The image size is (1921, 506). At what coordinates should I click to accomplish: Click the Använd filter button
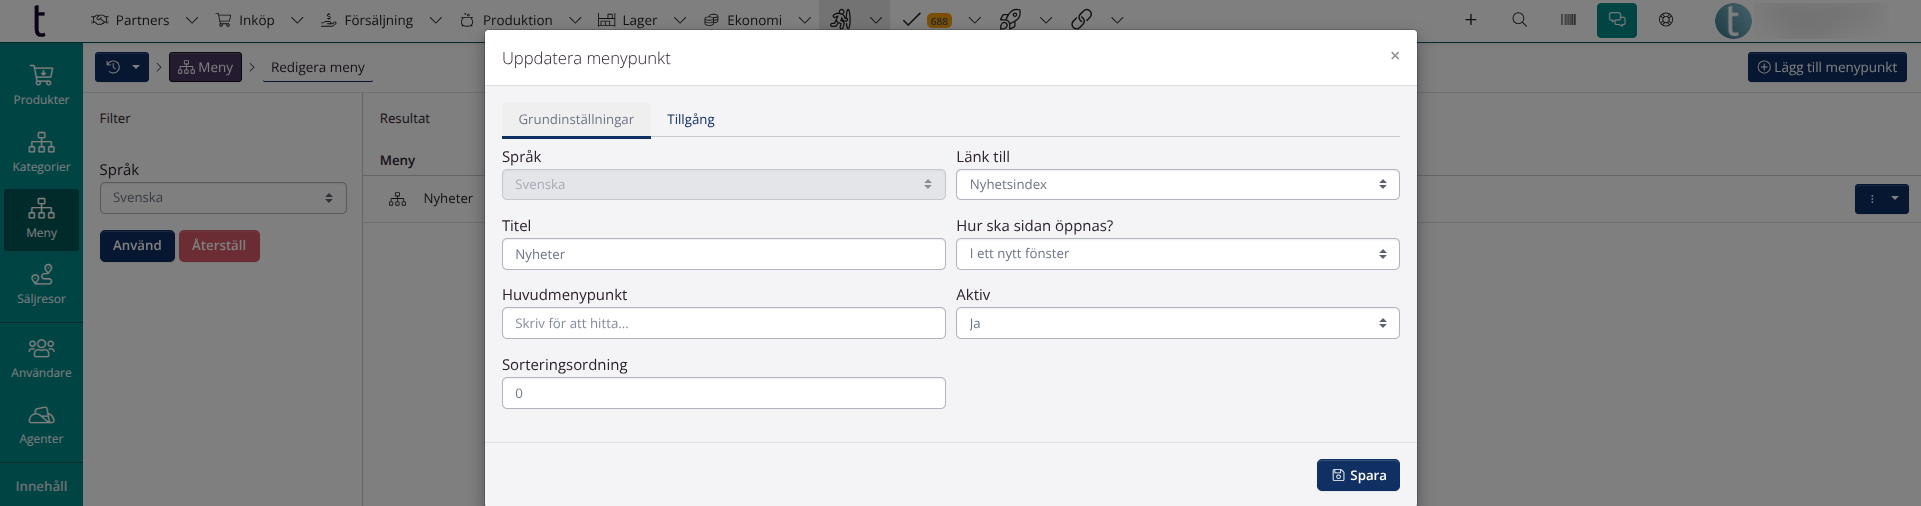[137, 246]
